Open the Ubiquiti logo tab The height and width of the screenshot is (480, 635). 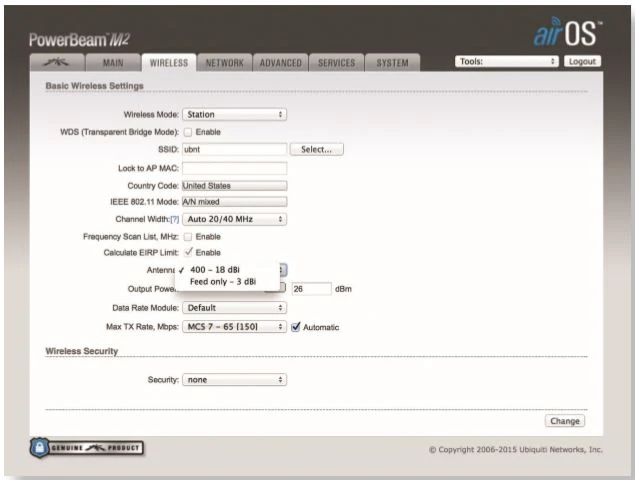(57, 62)
